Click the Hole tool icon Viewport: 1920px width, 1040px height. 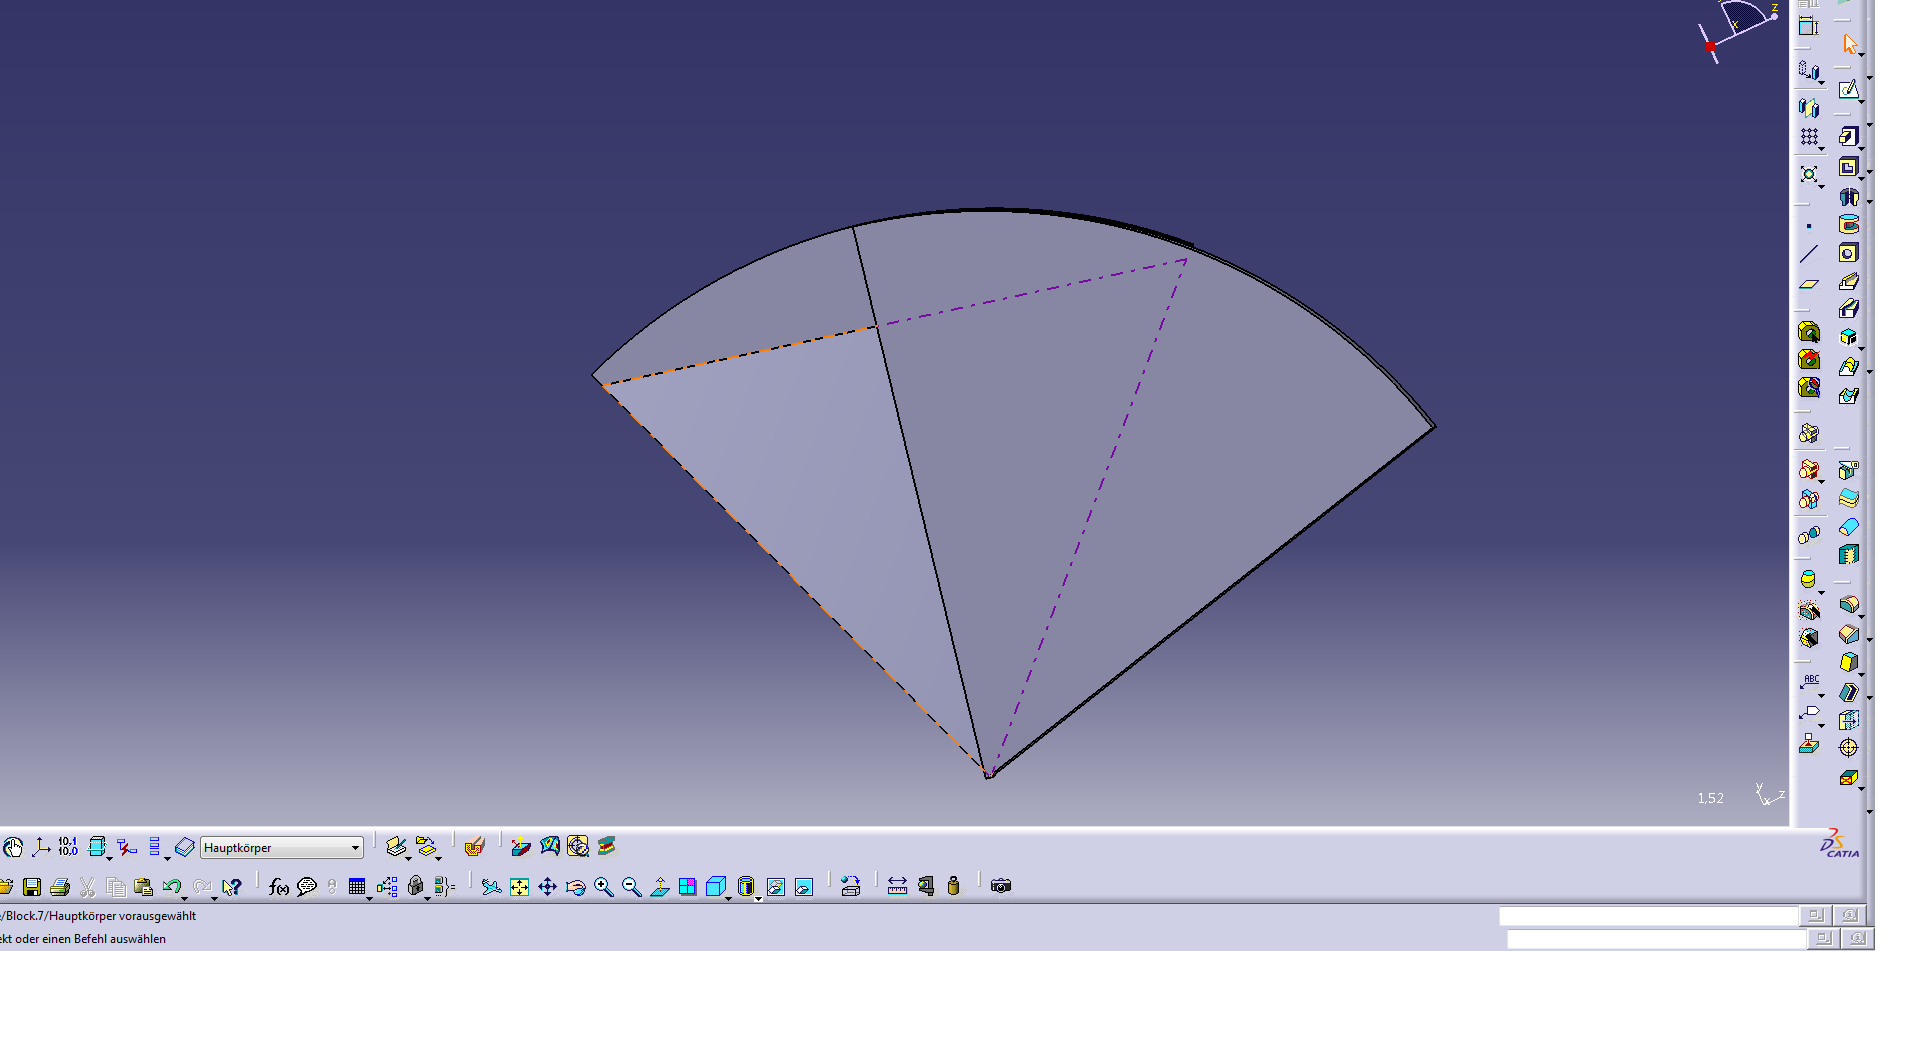pos(1848,253)
